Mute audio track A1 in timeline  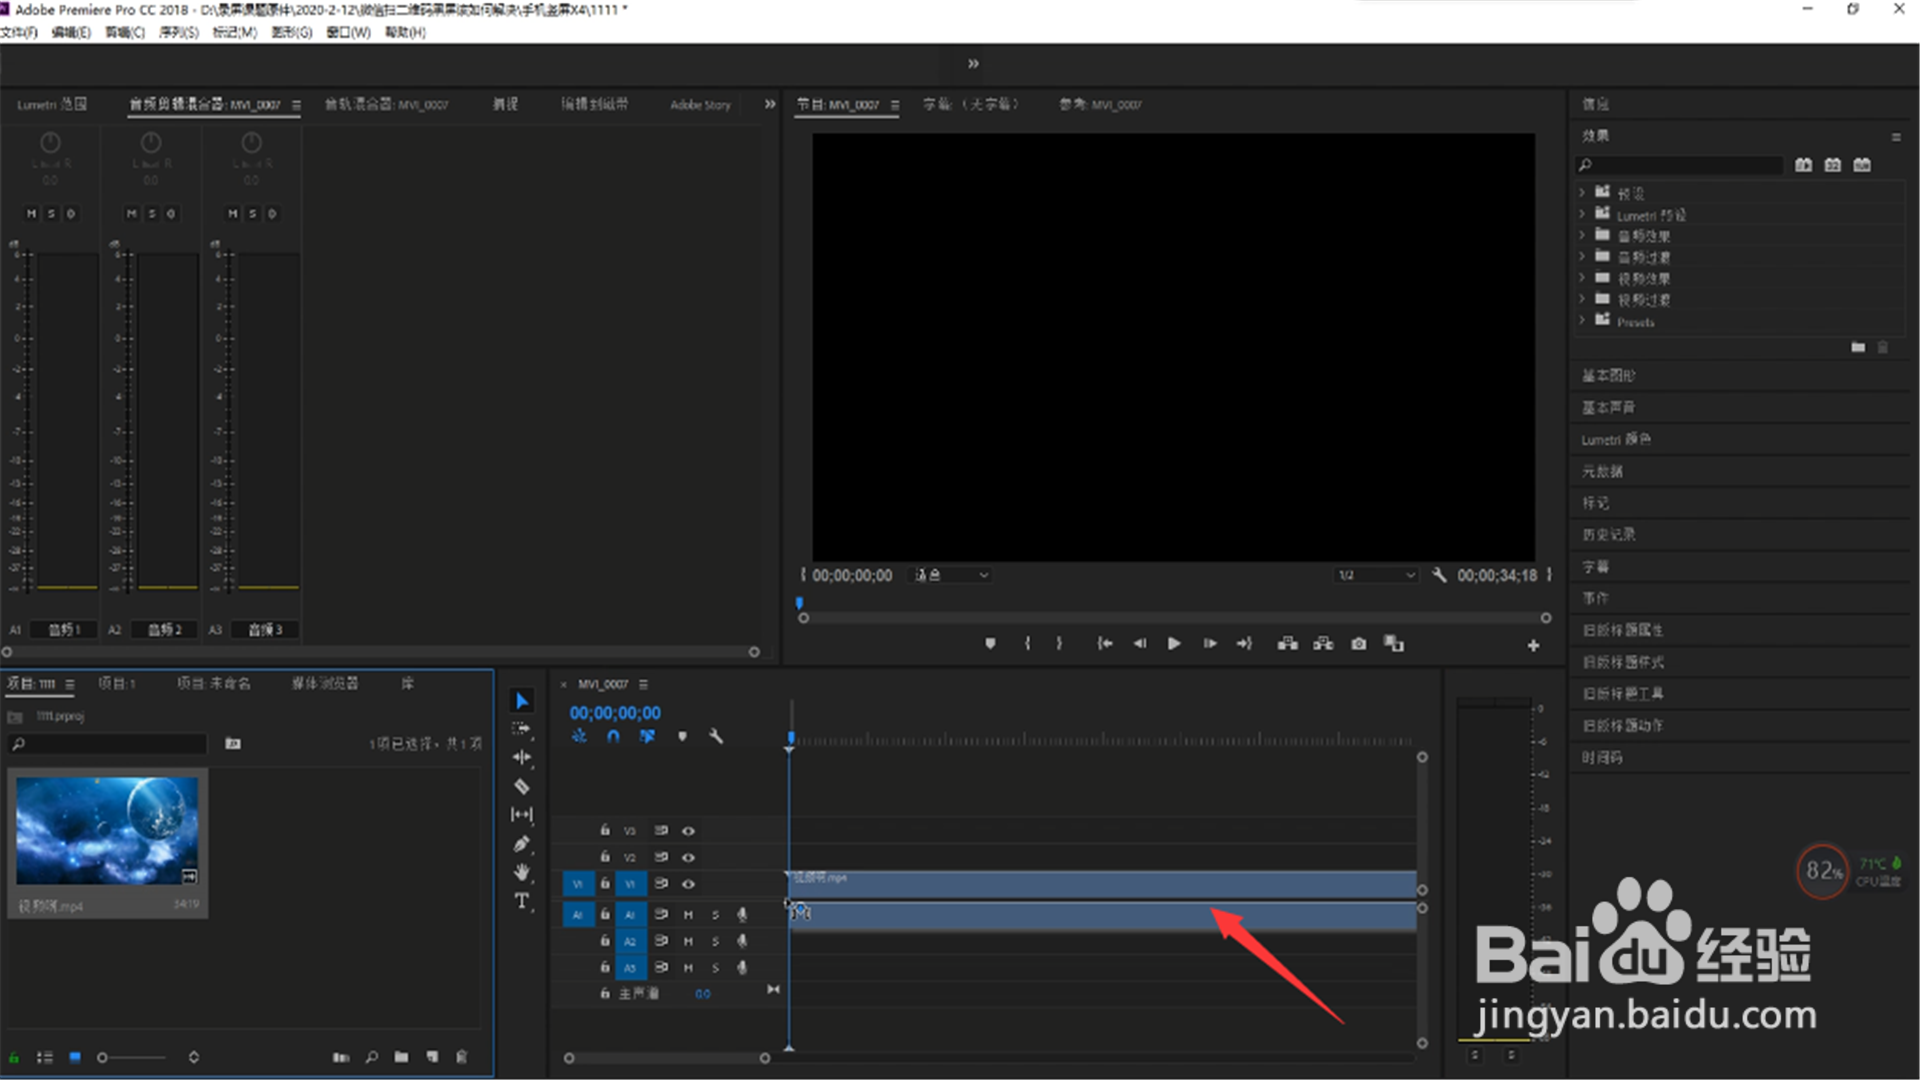pos(688,914)
